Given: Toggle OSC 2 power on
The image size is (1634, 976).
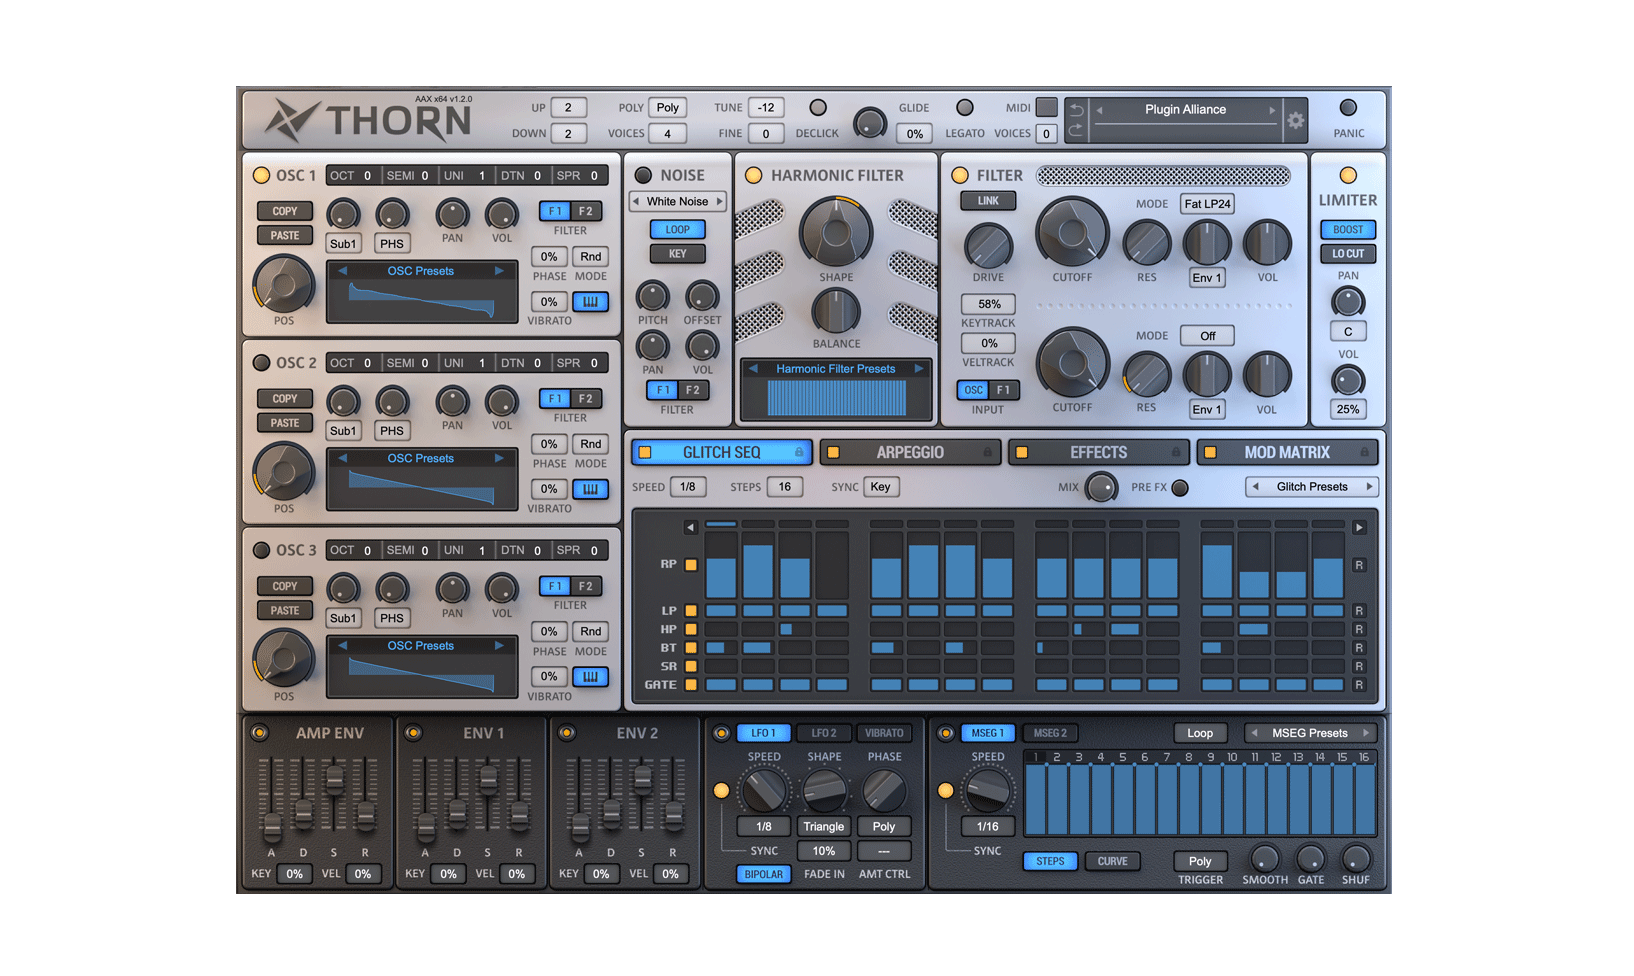Looking at the screenshot, I should click(262, 363).
